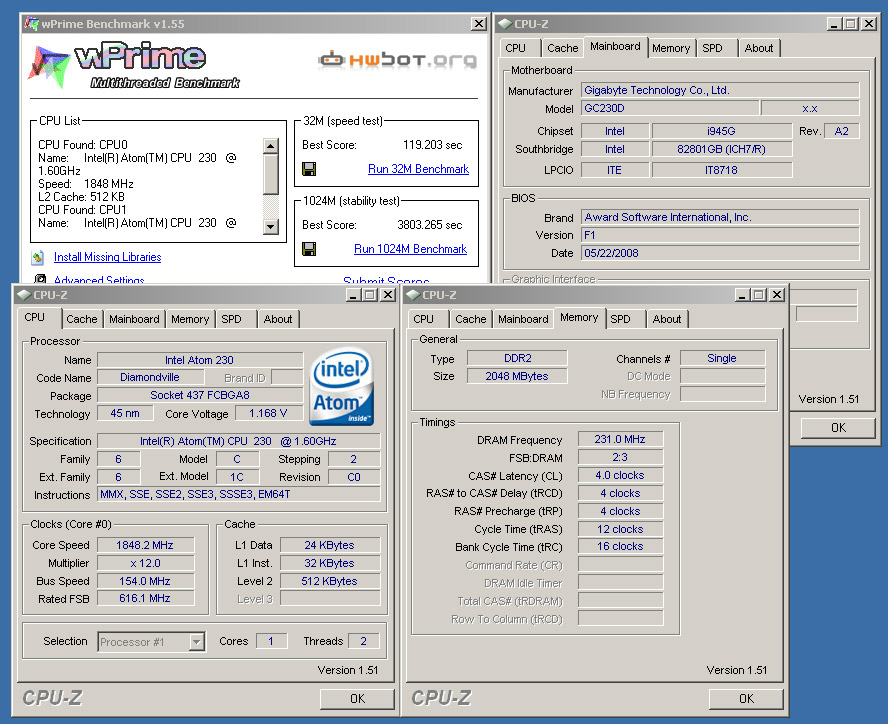Viewport: 888px width, 724px height.
Task: Minimize the CPU-Z Memory window
Action: pyautogui.click(x=742, y=295)
